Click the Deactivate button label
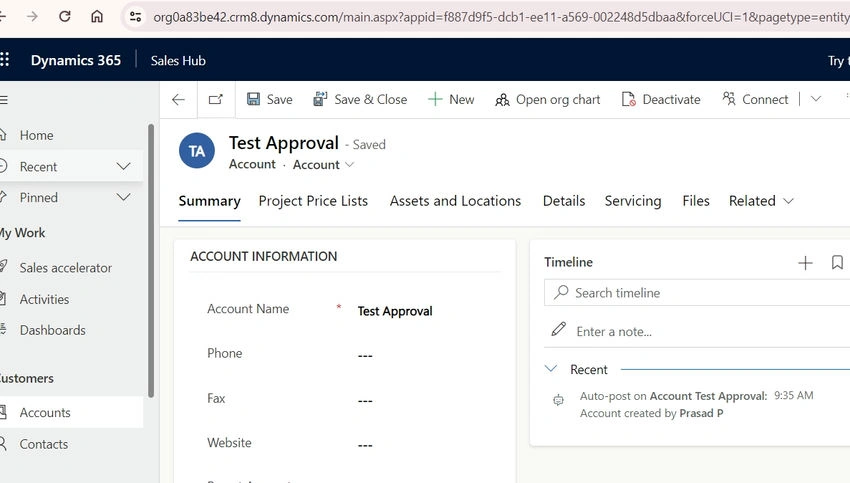This screenshot has height=483, width=850. click(x=671, y=99)
